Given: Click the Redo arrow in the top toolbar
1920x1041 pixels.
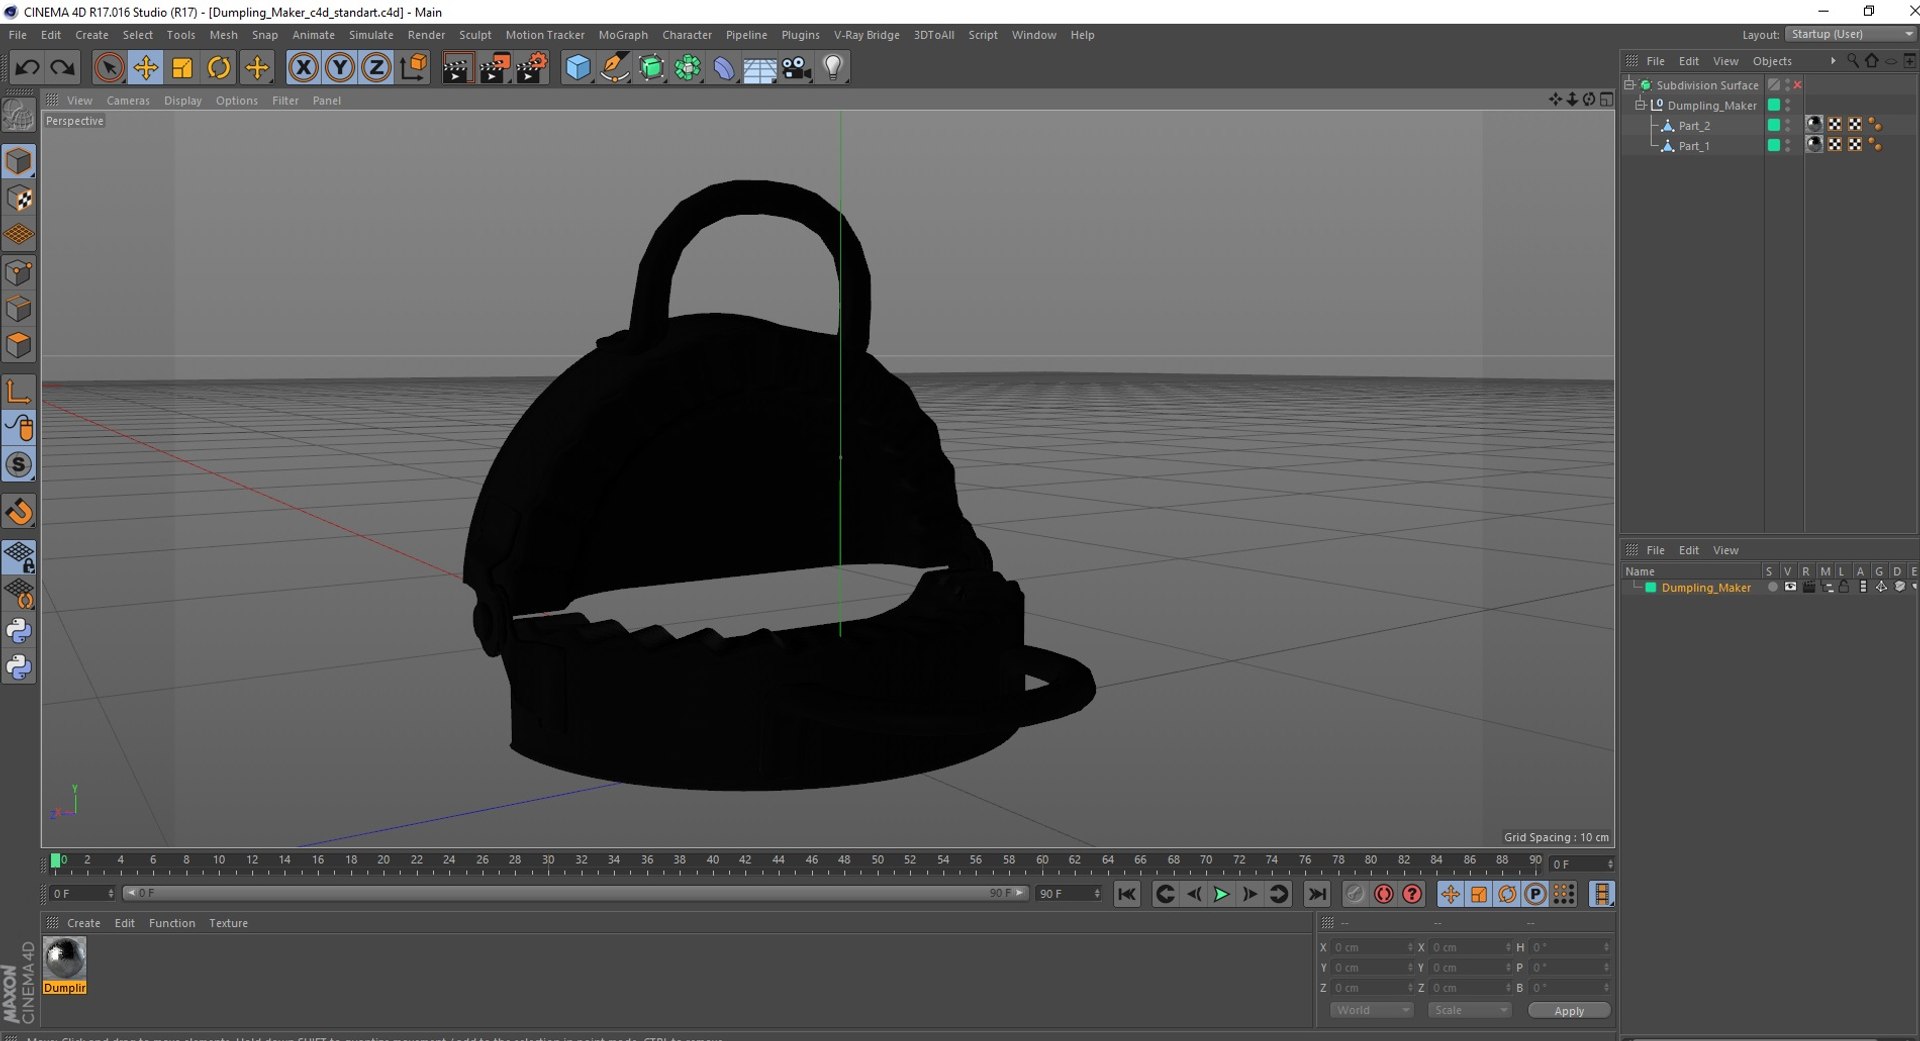Looking at the screenshot, I should pyautogui.click(x=62, y=68).
